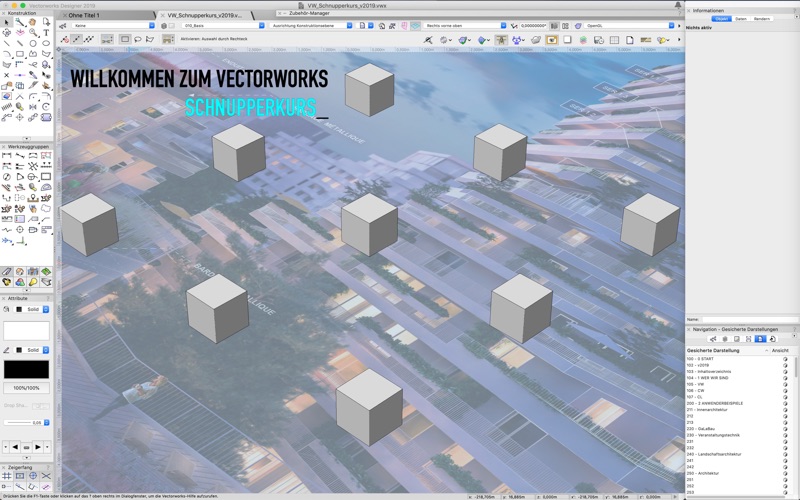800x500 pixels.
Task: Toggle grid snapping in Zeigerfang palette
Action: coord(7,476)
